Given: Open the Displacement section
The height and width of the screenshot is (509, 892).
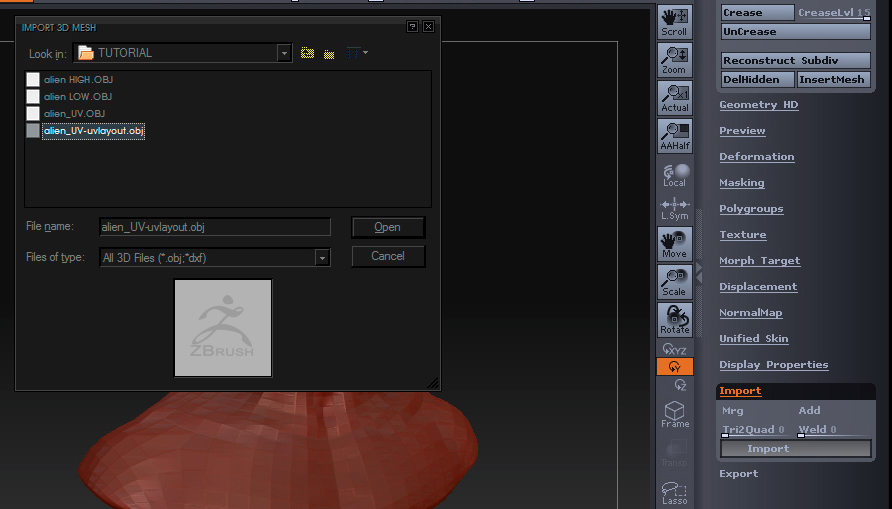Looking at the screenshot, I should coord(758,287).
